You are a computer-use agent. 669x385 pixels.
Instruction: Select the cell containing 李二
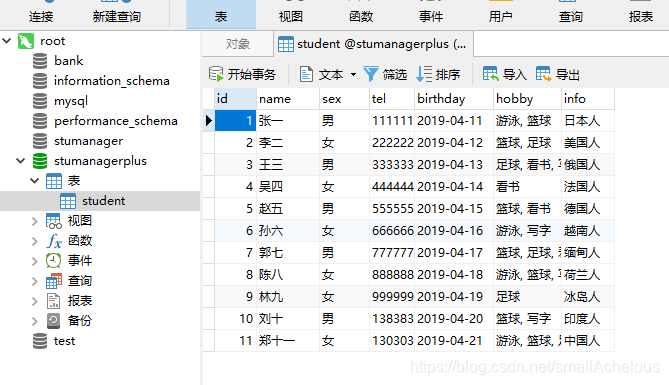tap(288, 143)
